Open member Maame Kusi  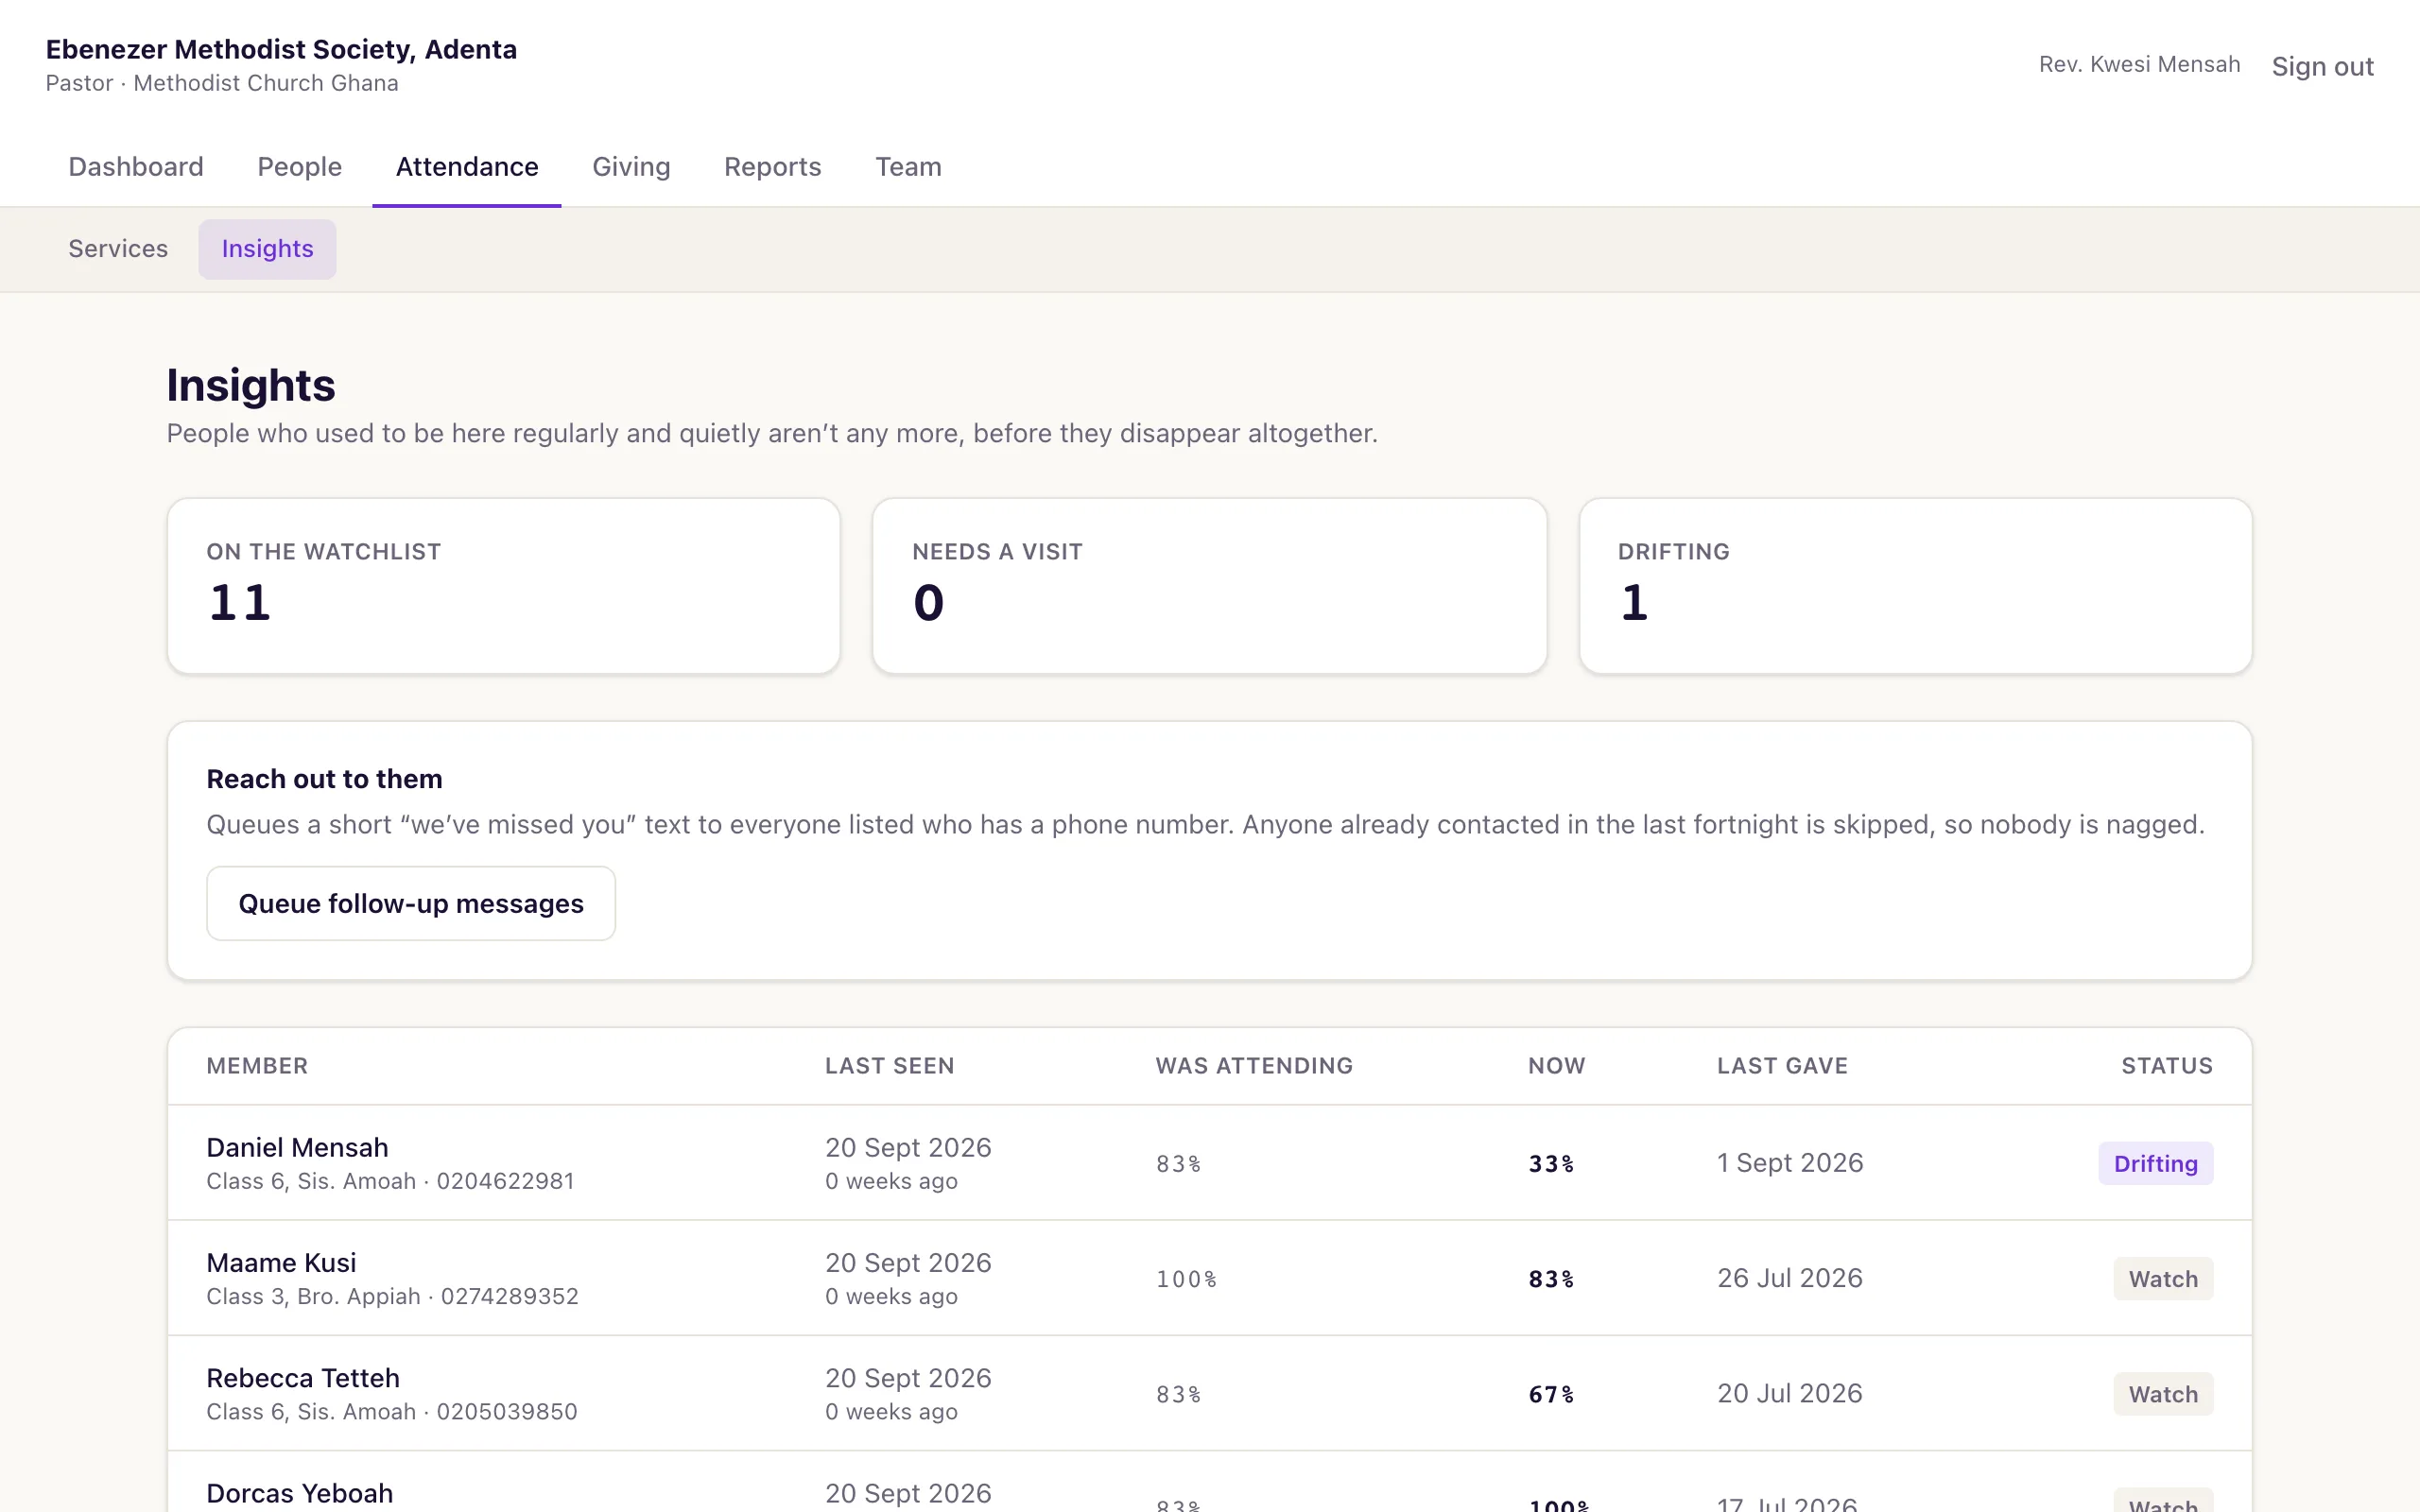click(281, 1262)
